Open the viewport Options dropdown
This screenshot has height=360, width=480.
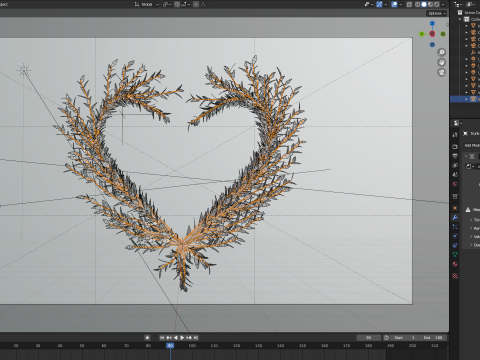436,13
